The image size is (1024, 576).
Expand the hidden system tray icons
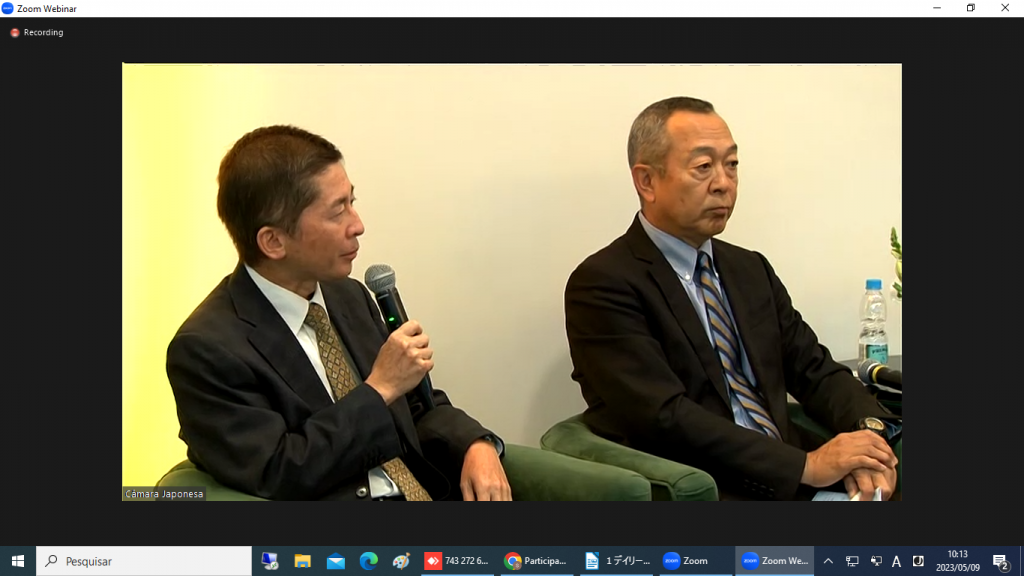[828, 561]
